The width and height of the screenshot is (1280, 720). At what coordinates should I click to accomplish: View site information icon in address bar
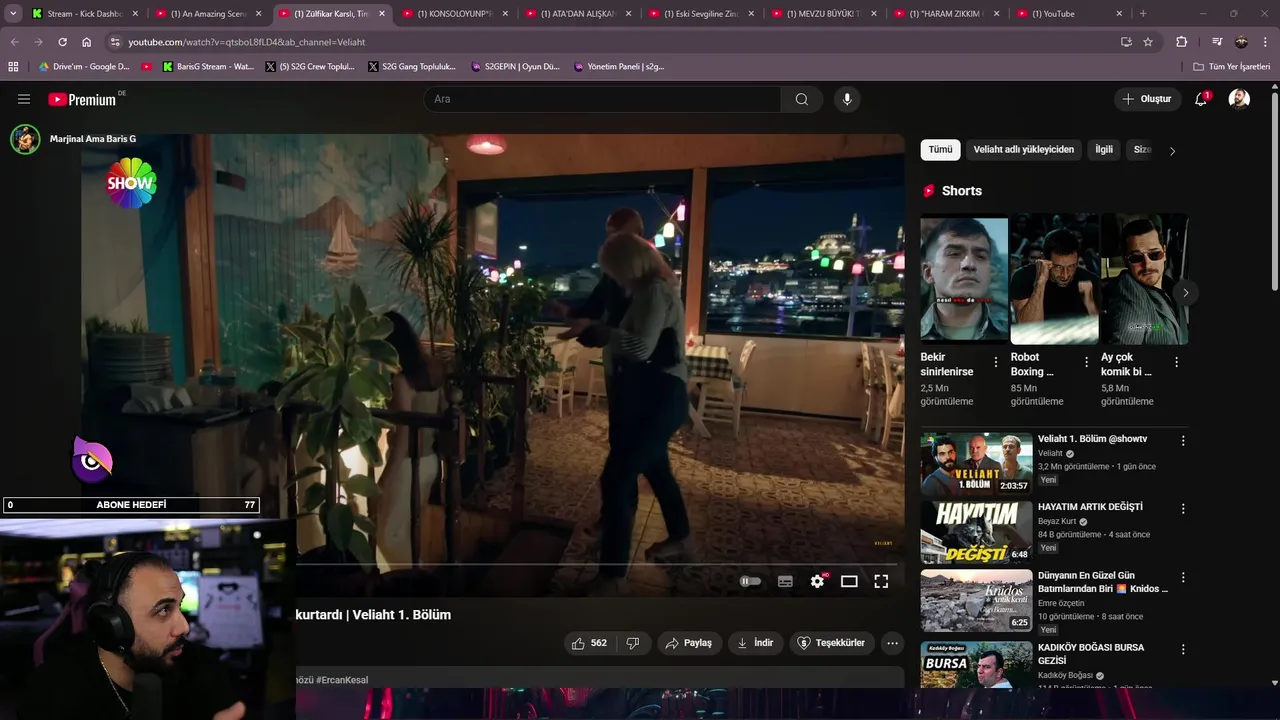click(x=115, y=42)
